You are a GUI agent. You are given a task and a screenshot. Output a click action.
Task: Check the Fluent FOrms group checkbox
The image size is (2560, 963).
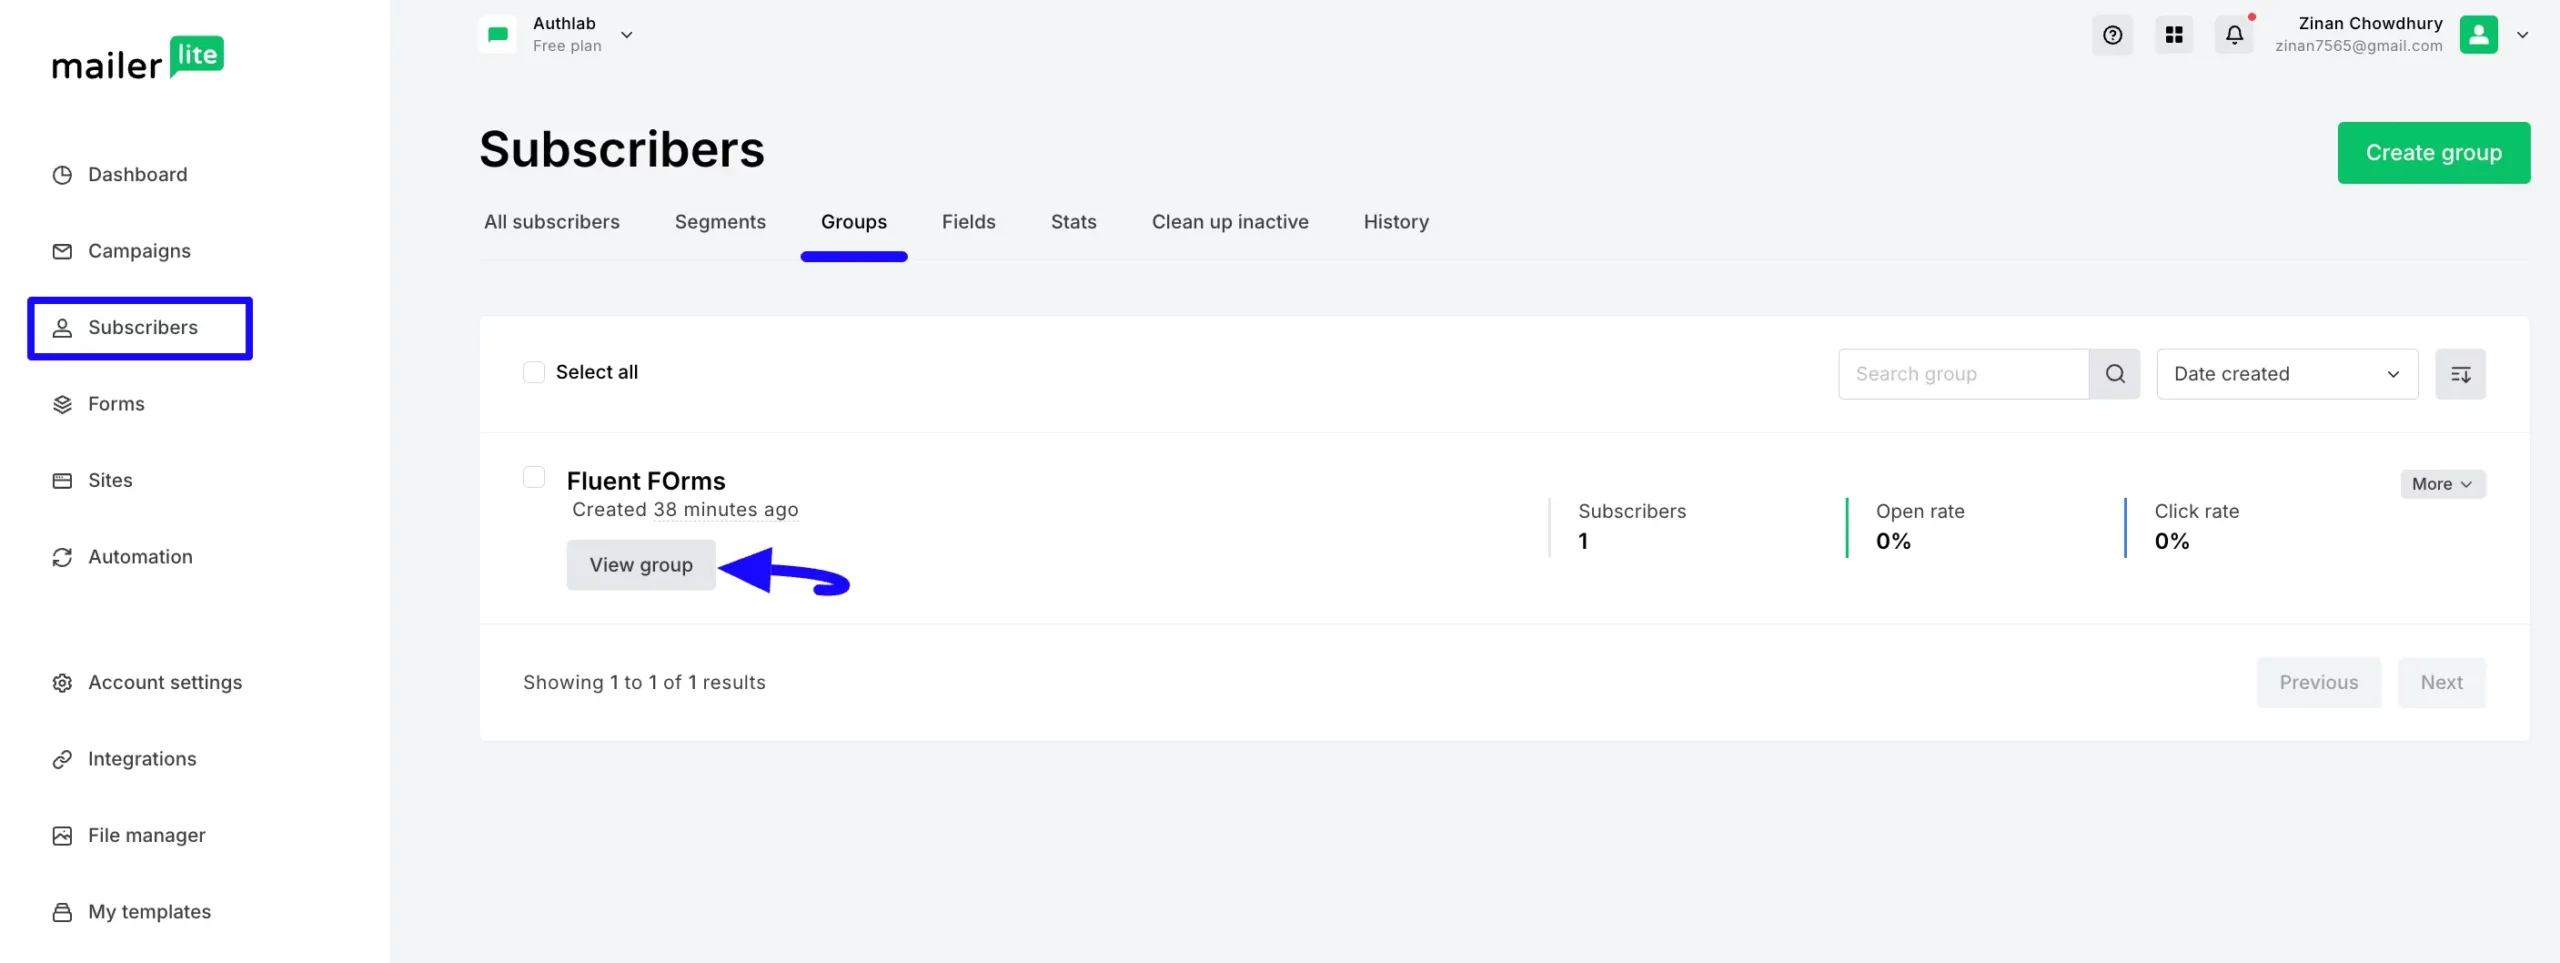[534, 477]
